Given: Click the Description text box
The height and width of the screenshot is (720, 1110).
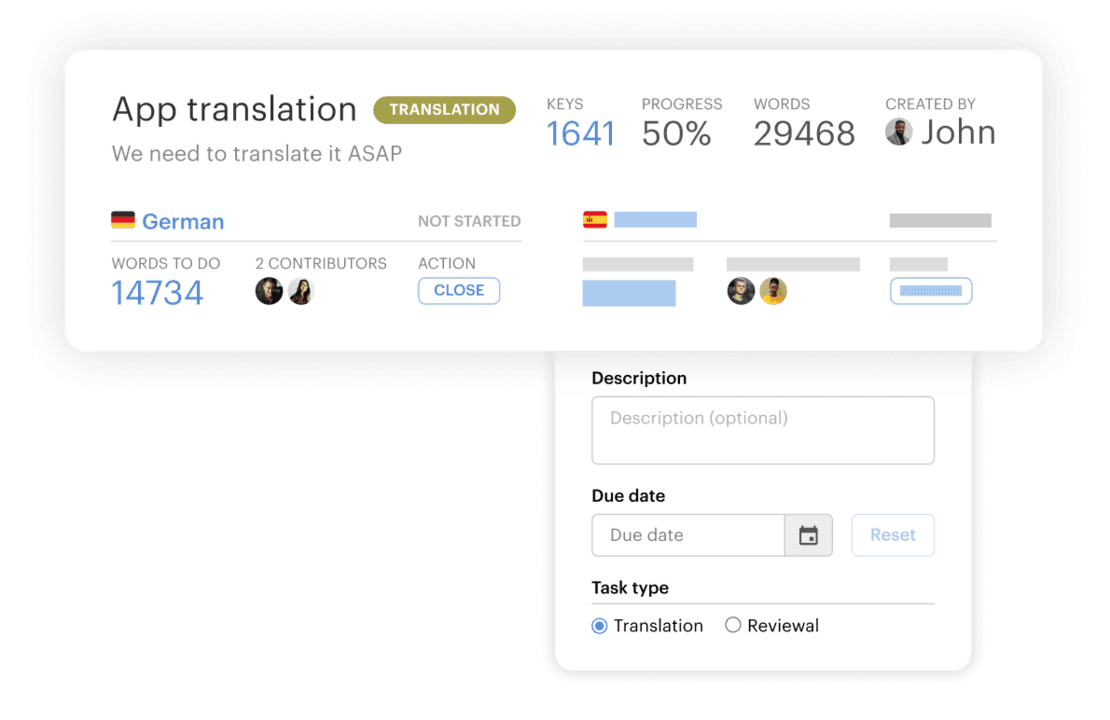Looking at the screenshot, I should pos(763,430).
